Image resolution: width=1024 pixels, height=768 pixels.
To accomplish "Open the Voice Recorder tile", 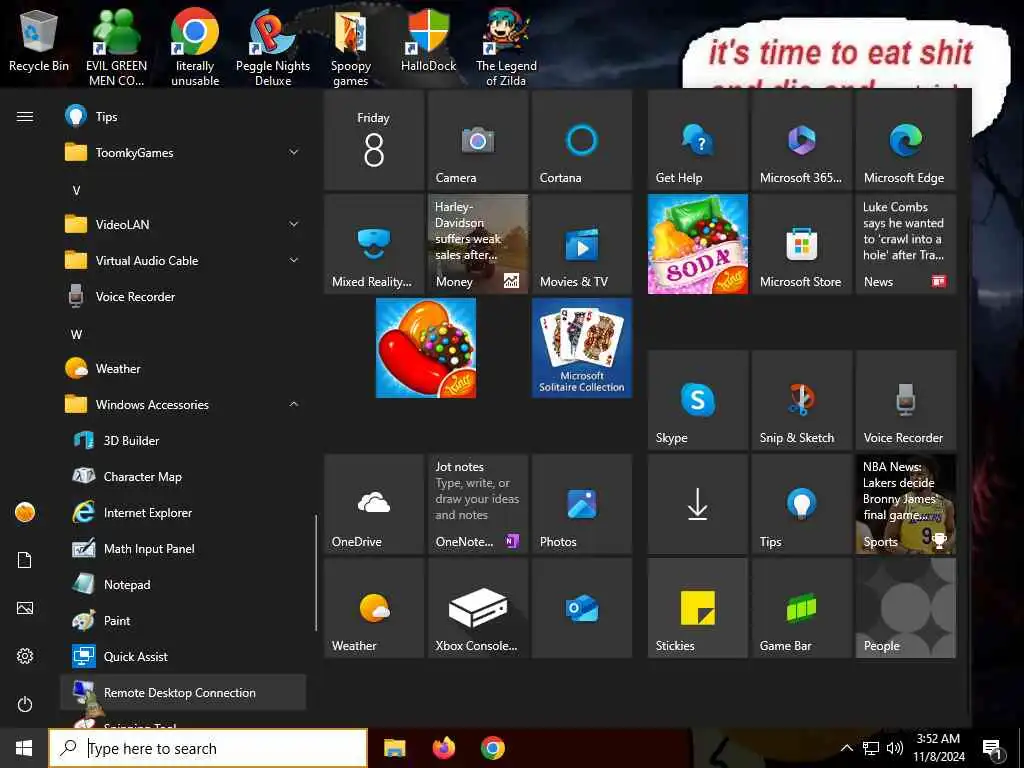I will [x=906, y=400].
